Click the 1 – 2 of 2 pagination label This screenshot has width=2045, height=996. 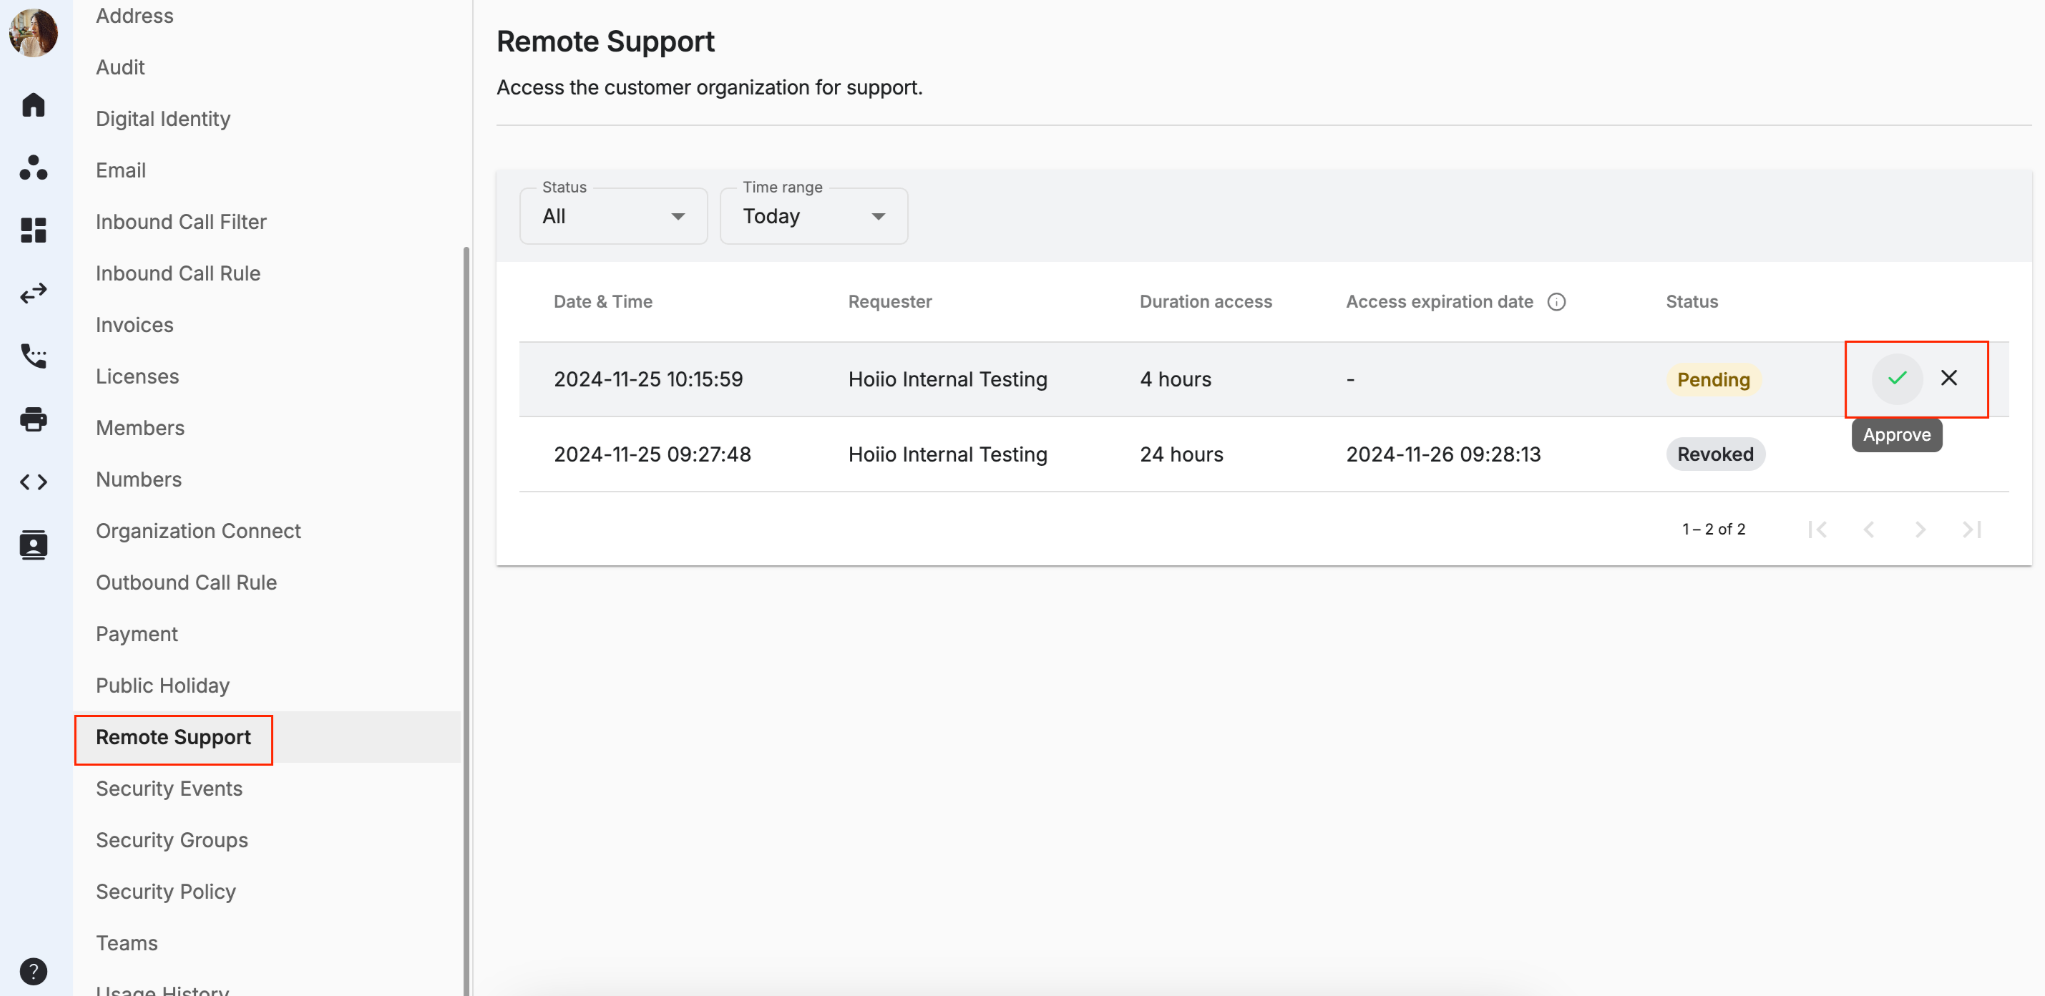point(1713,529)
